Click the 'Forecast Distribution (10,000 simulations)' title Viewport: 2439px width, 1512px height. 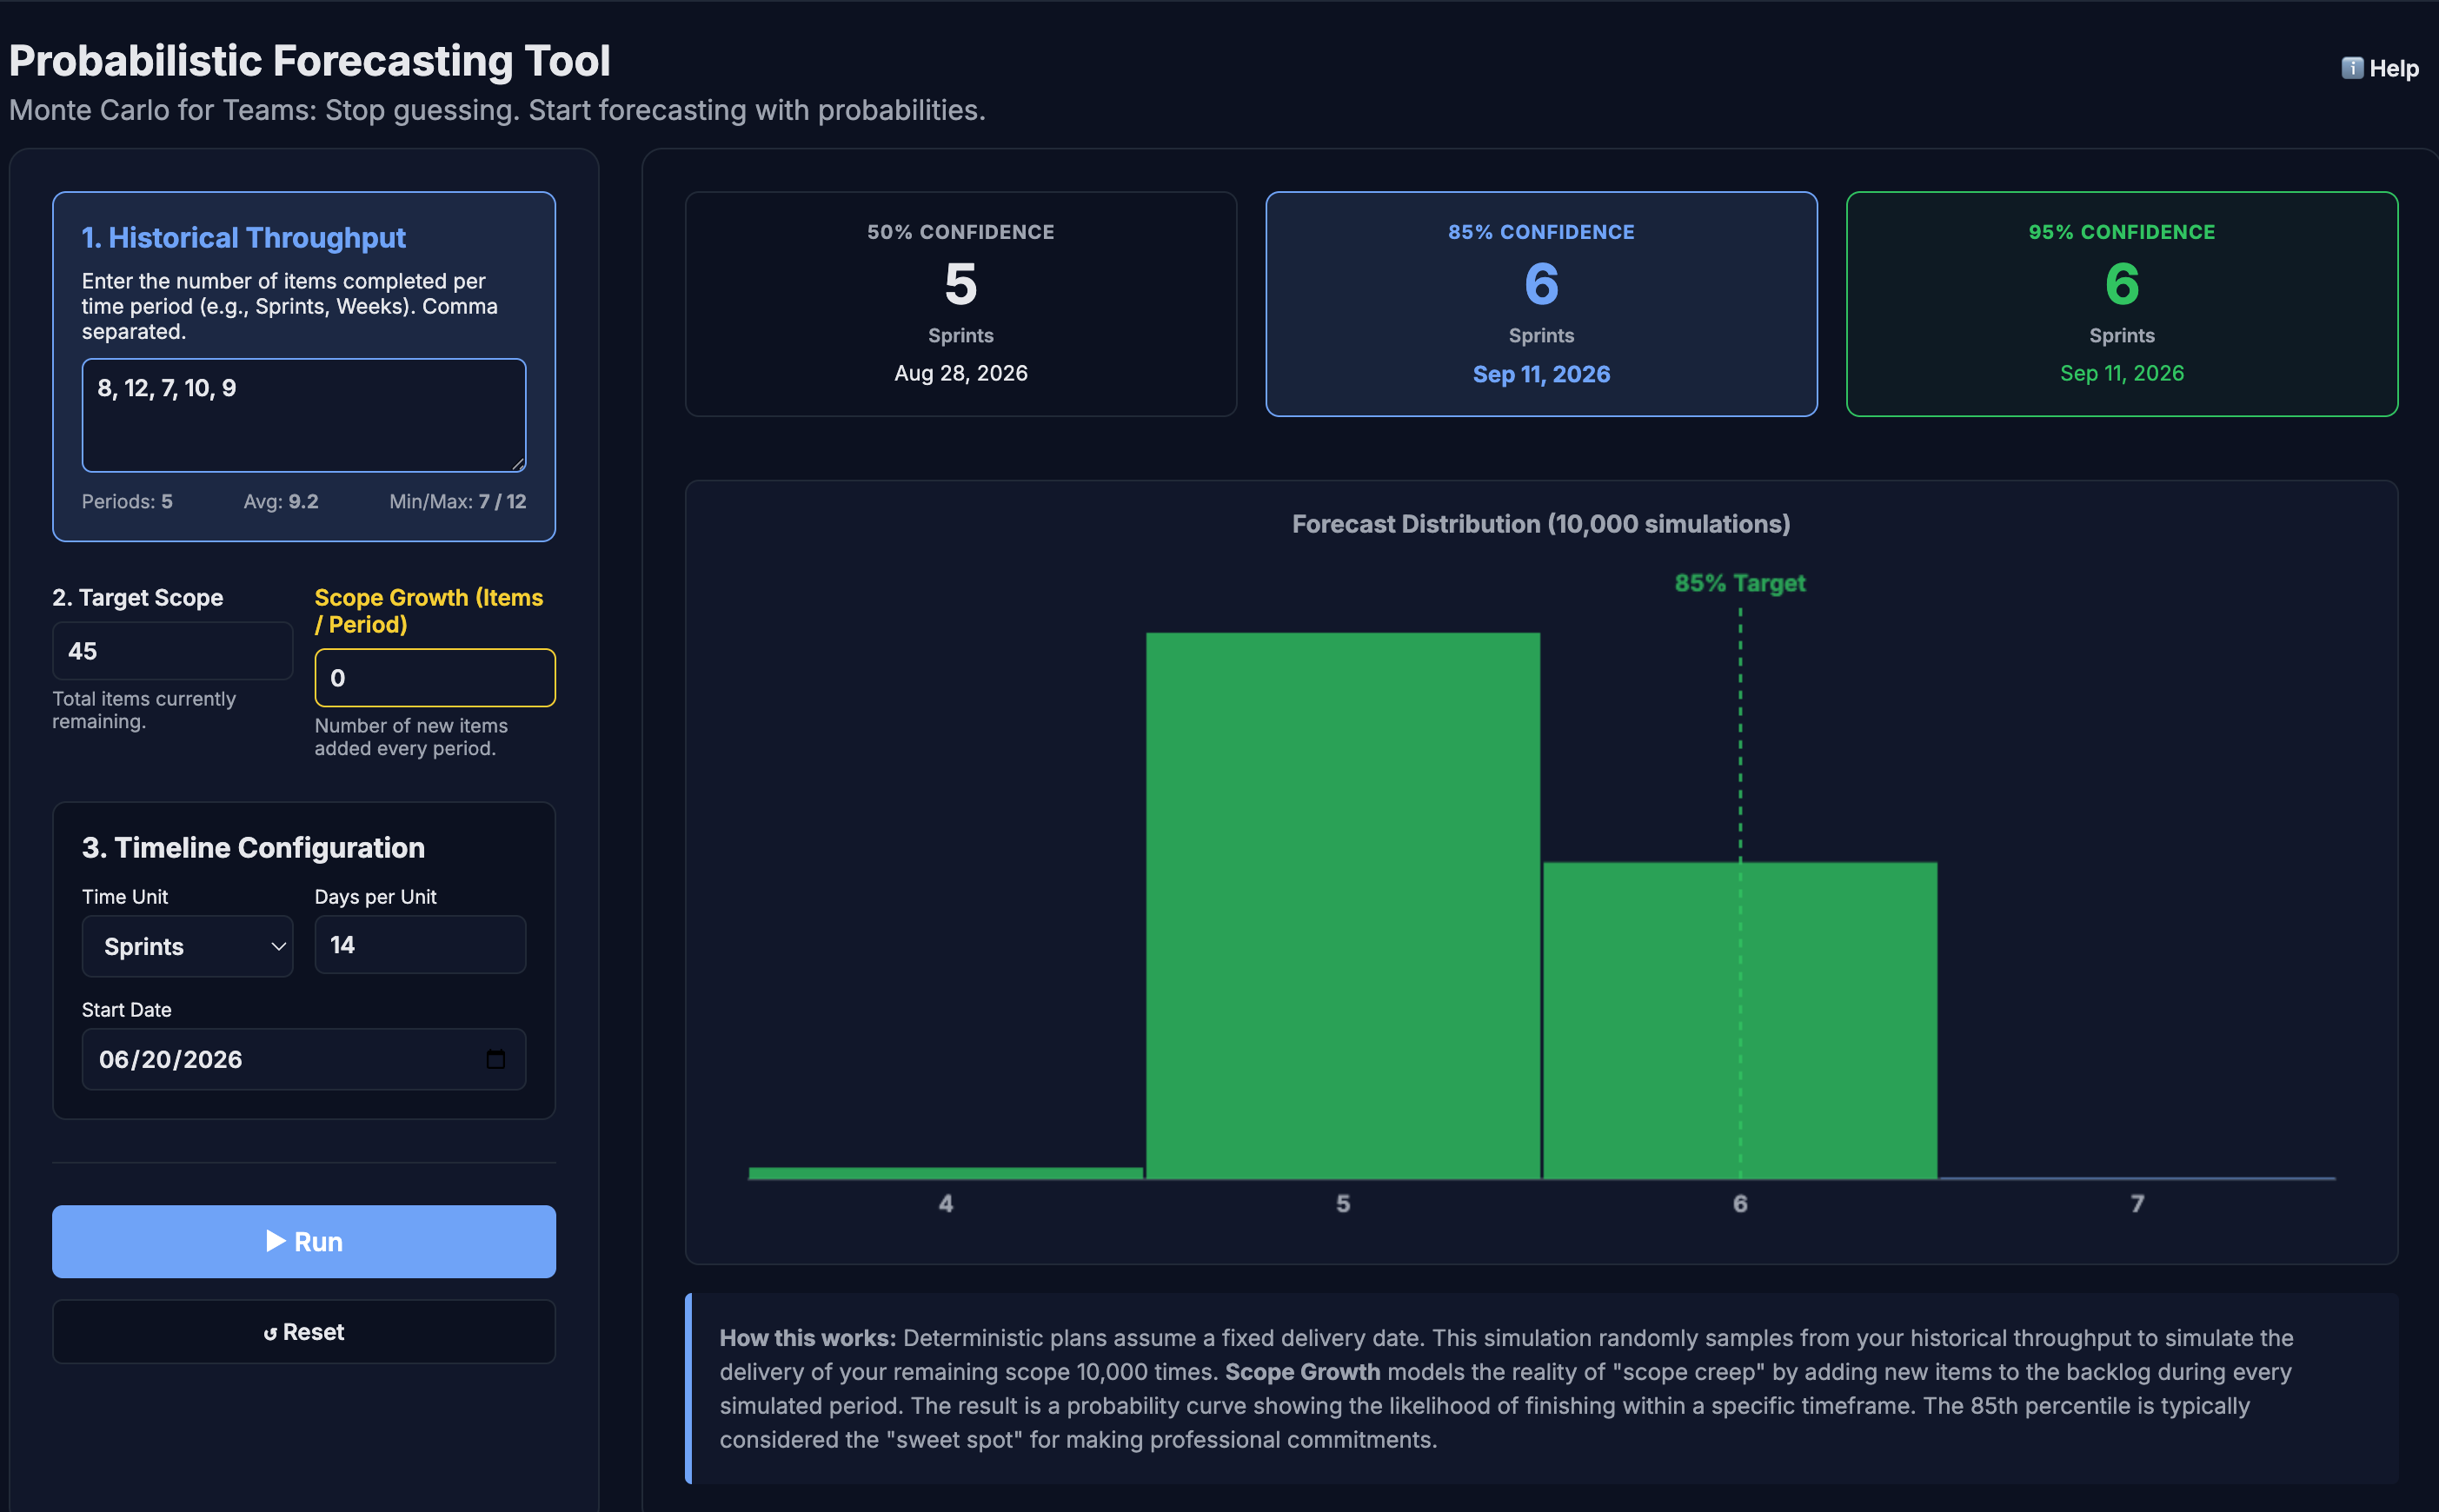[x=1541, y=524]
